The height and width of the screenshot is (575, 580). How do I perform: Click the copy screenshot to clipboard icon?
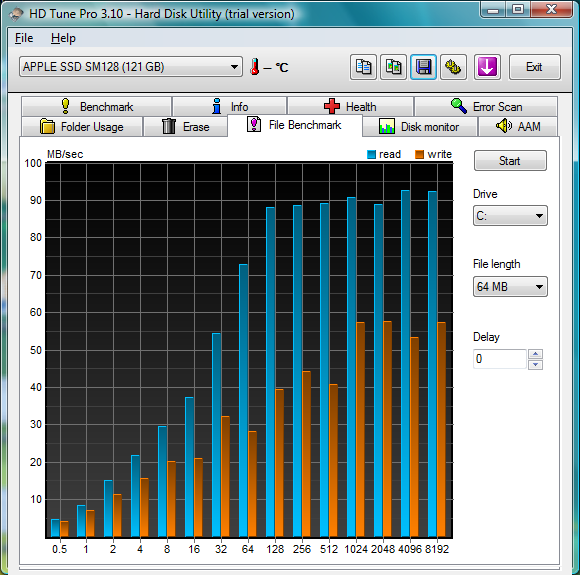click(x=393, y=67)
